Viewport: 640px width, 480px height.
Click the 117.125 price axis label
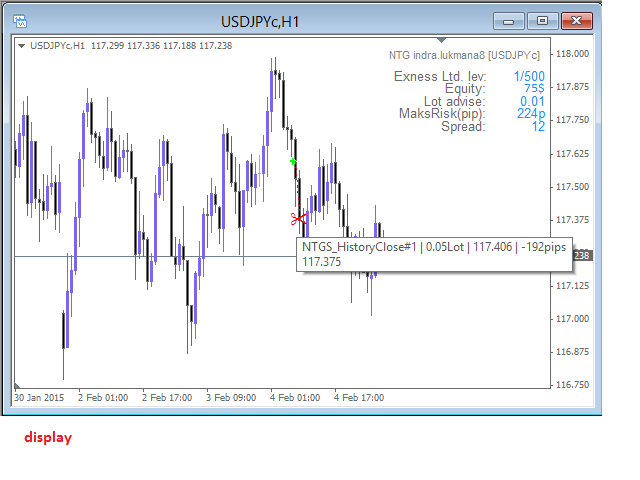point(572,286)
